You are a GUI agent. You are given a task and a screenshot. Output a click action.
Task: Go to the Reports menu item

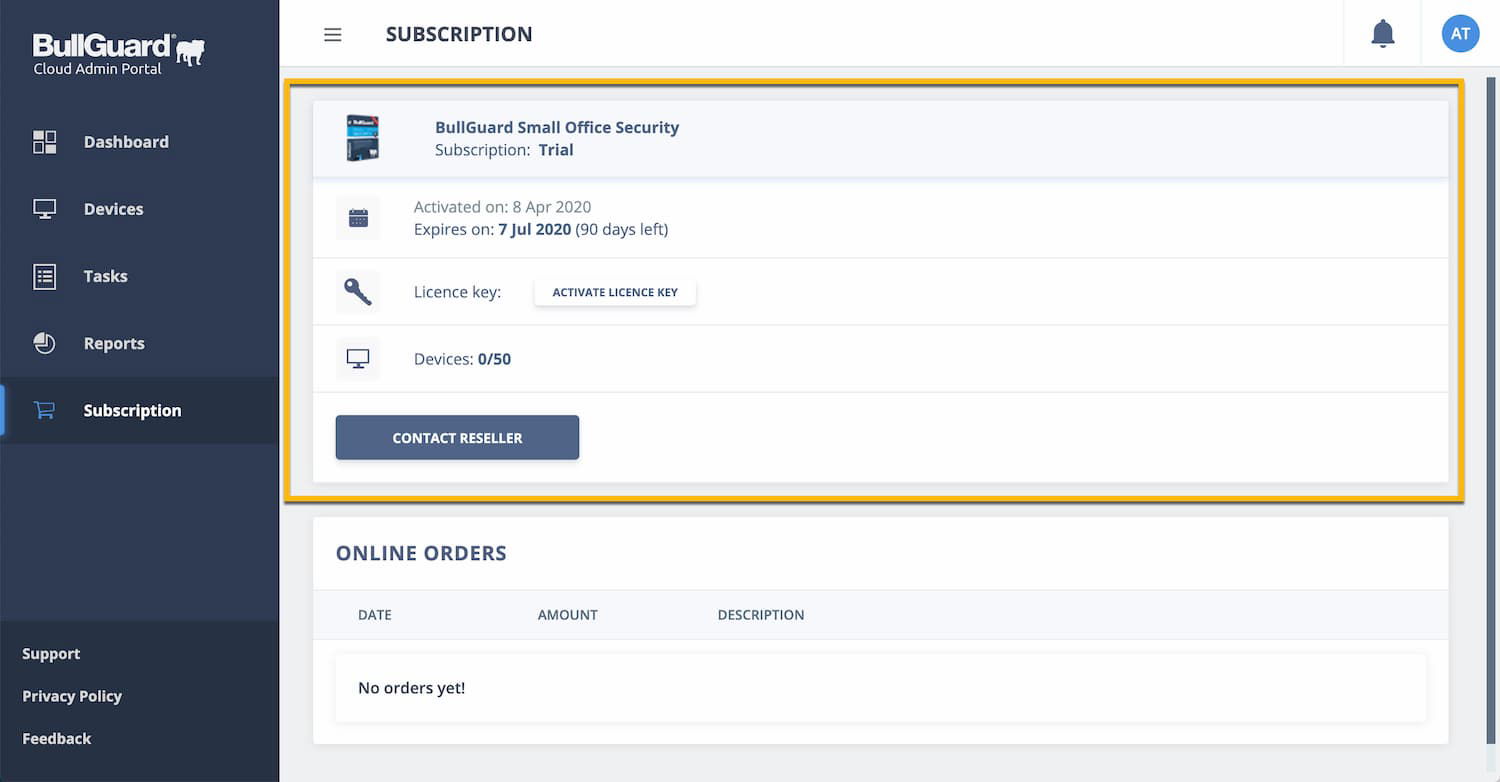114,343
